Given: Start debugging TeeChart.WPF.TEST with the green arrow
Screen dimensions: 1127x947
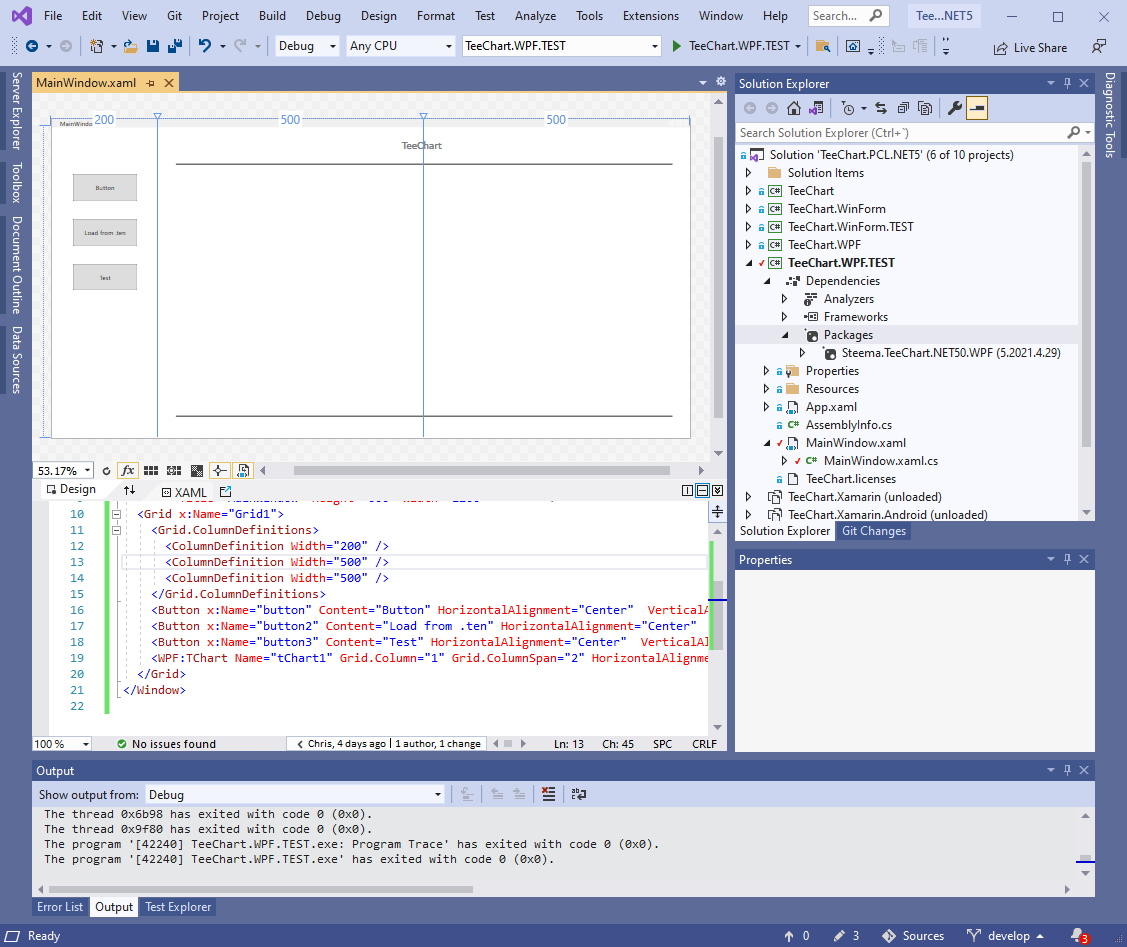Looking at the screenshot, I should point(676,46).
